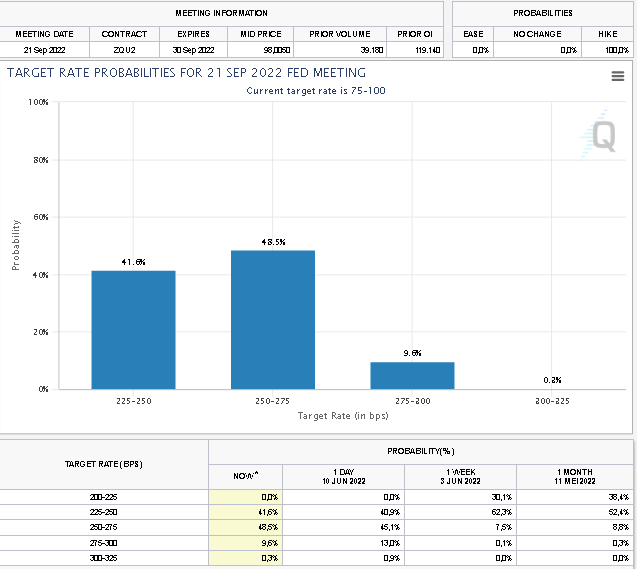This screenshot has width=637, height=569.
Task: Click the 'Current target rate is 75-100' subtitle
Action: click(316, 91)
